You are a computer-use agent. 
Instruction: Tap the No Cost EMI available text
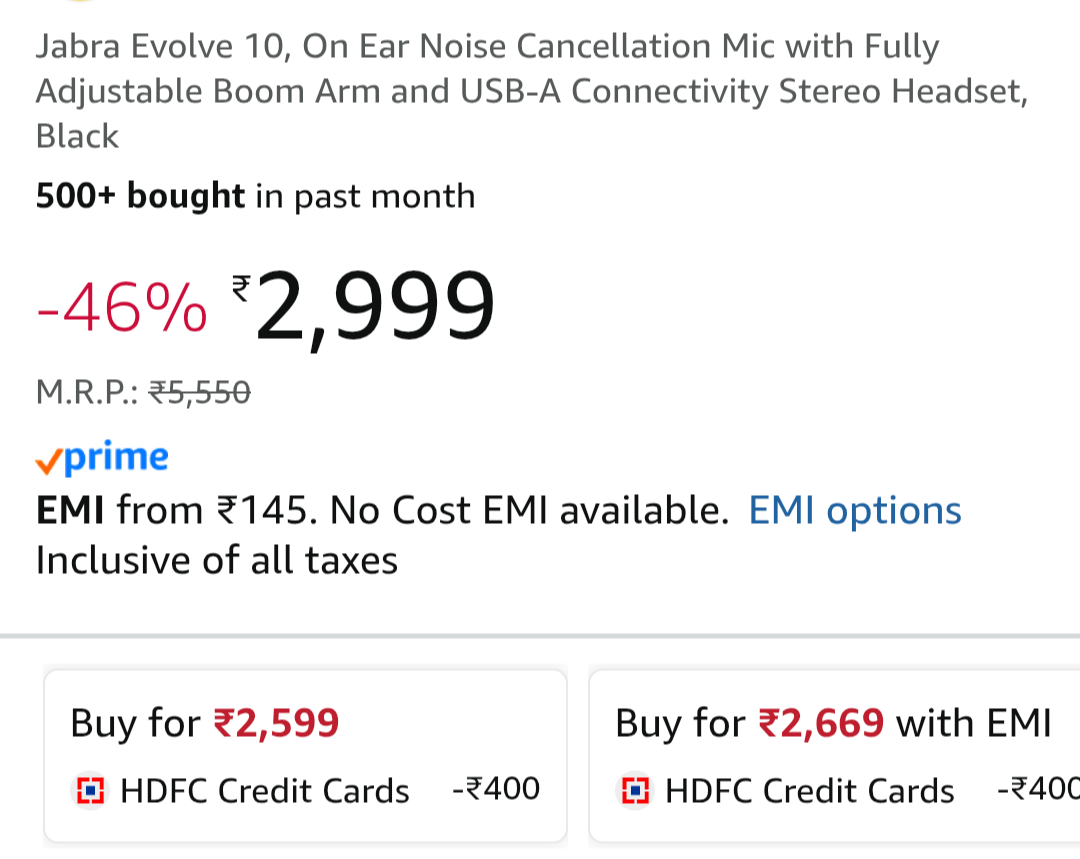529,511
